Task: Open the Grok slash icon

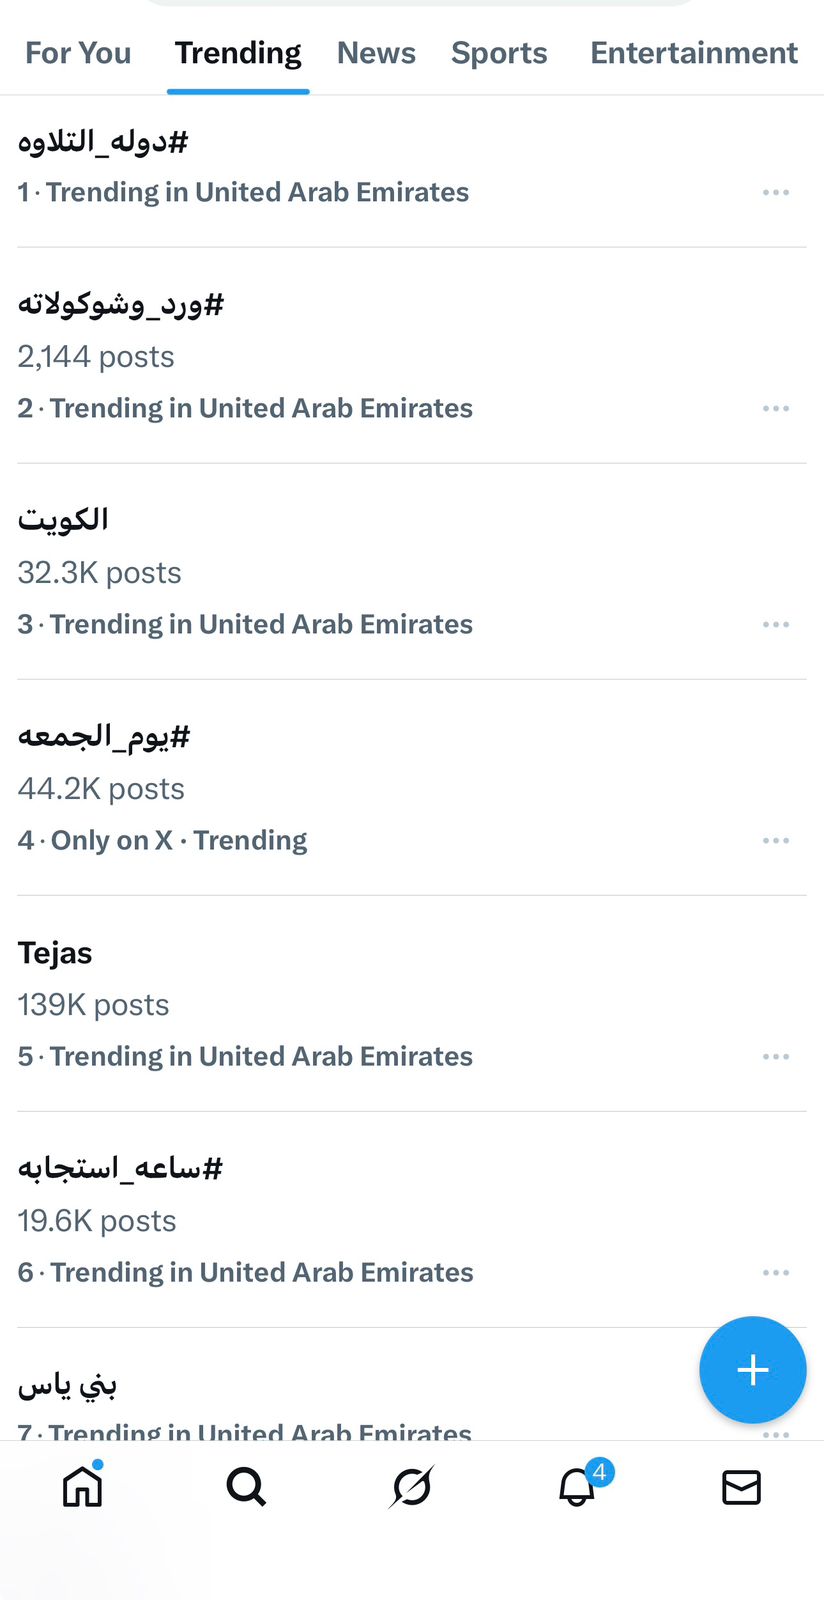Action: pyautogui.click(x=411, y=1487)
